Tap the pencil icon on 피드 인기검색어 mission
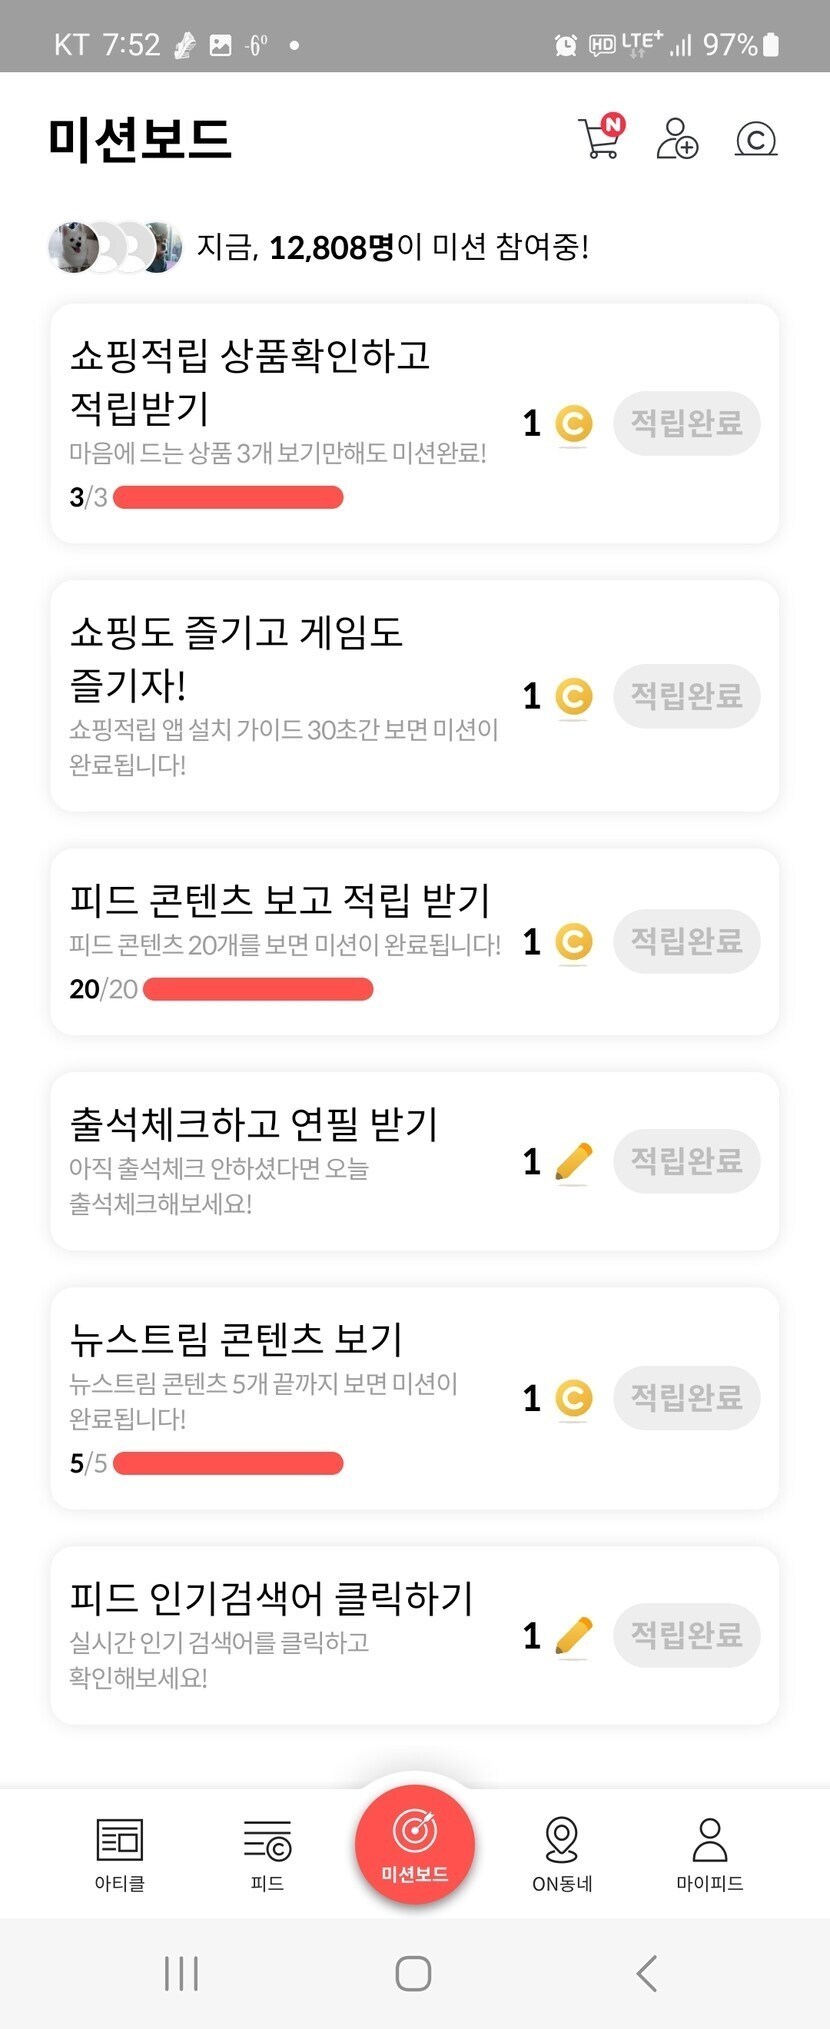Viewport: 830px width, 2029px height. tap(573, 1636)
